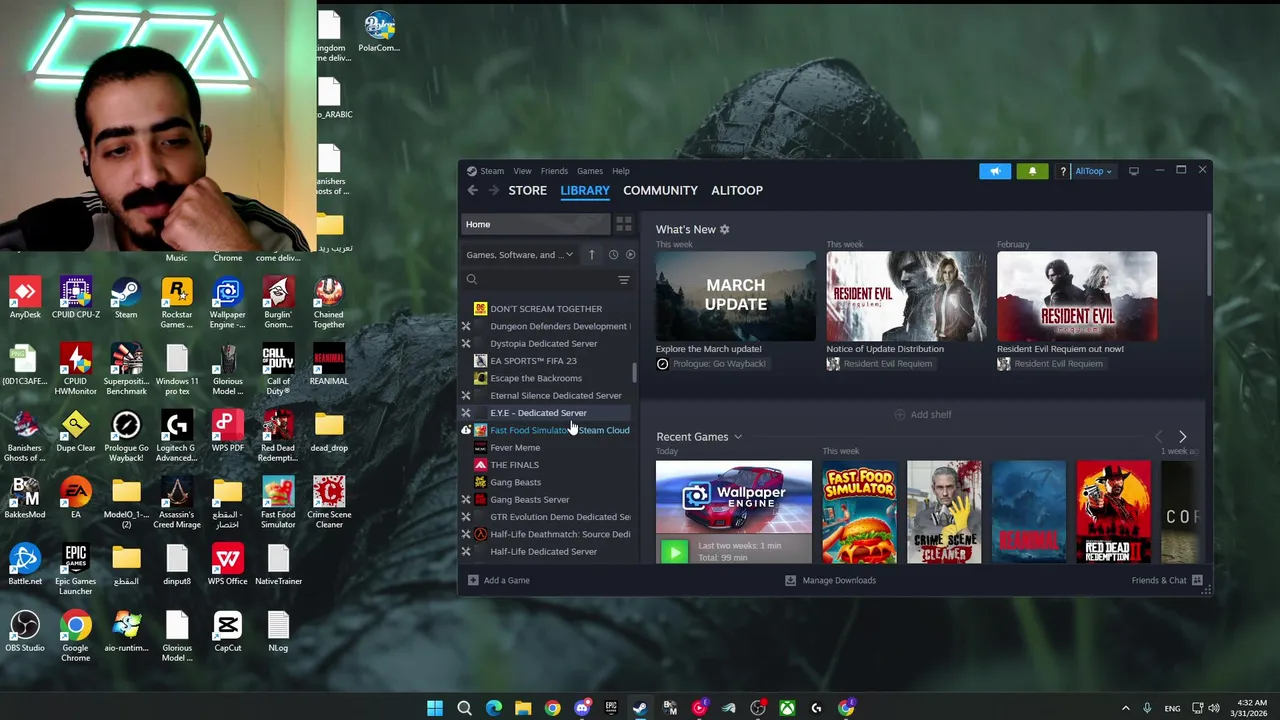Open the green notifications bell
This screenshot has width=1280, height=720.
point(1033,171)
